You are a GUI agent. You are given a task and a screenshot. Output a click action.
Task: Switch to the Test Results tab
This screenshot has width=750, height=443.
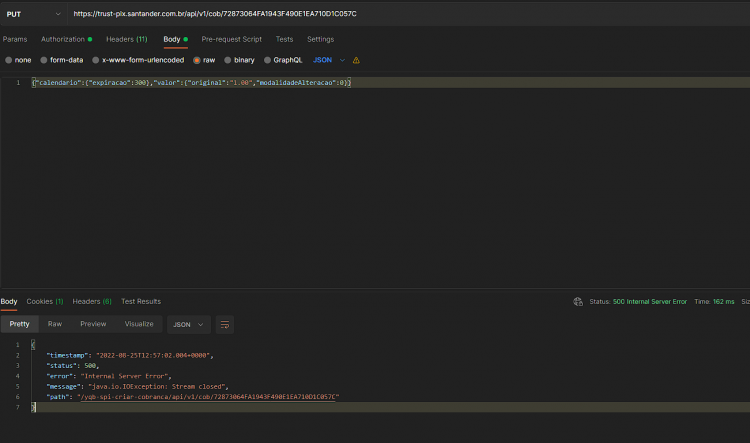141,301
